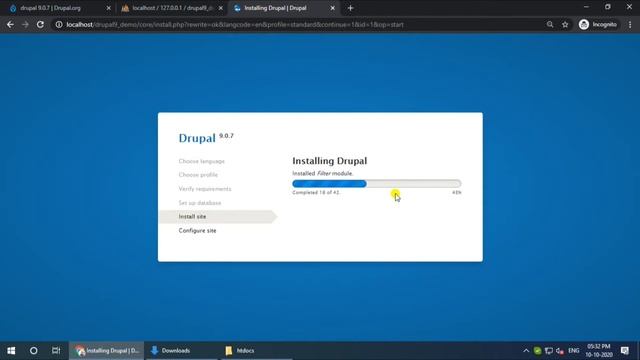Click the Completed count status text
Screen dimensions: 640x360
pyautogui.click(x=316, y=192)
